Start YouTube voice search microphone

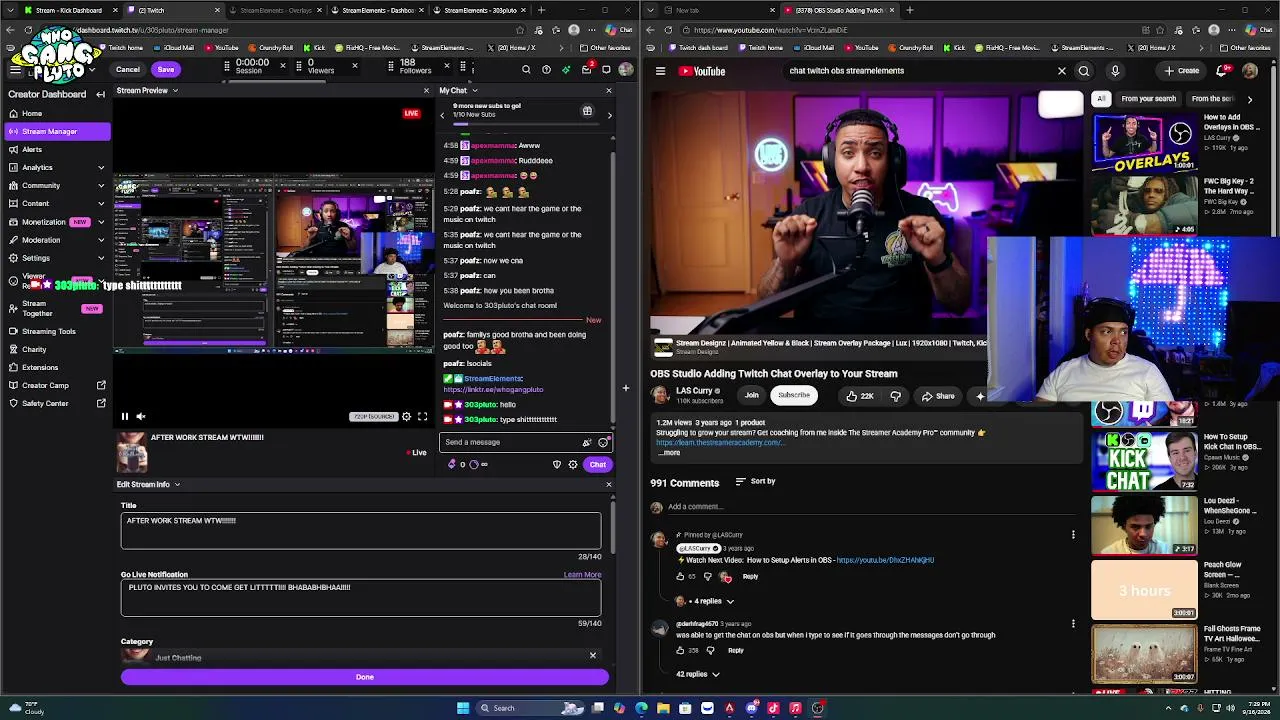(1115, 71)
